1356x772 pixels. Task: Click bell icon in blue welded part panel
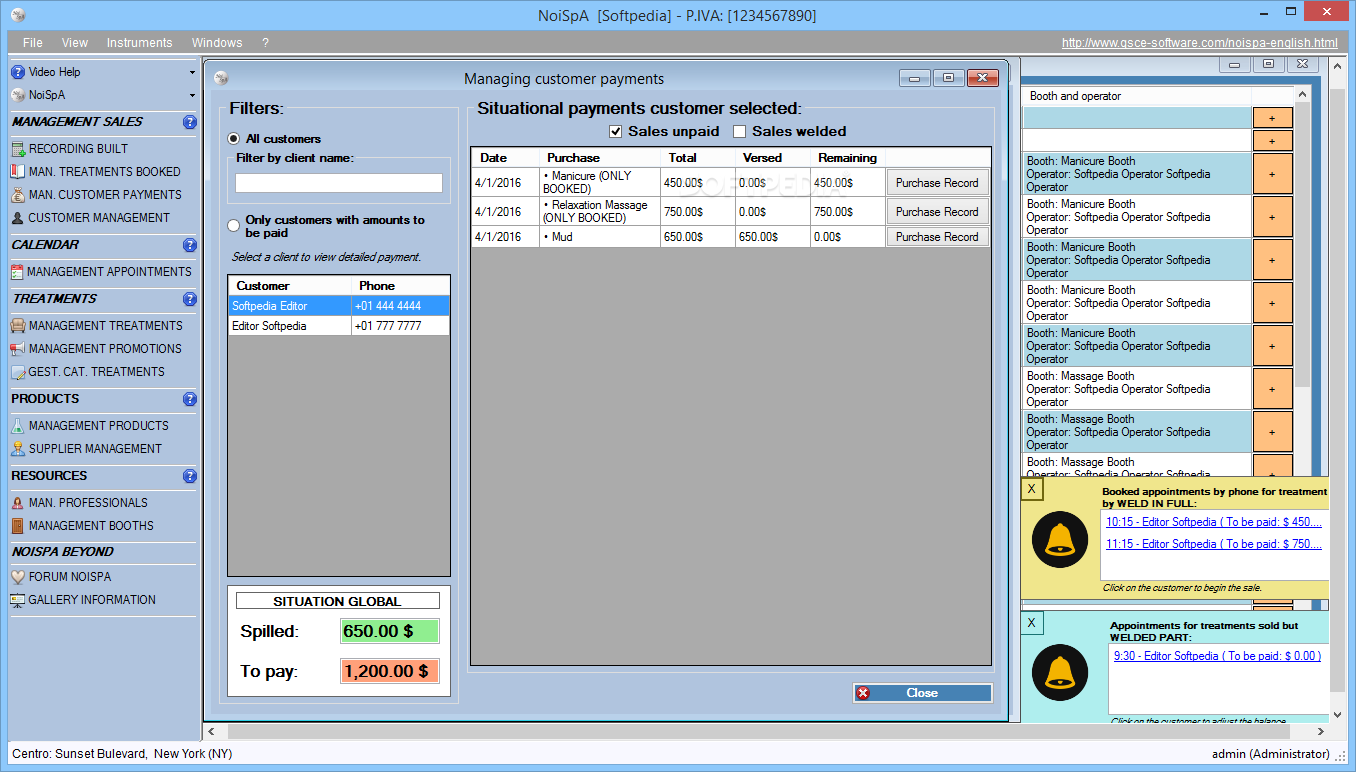tap(1060, 672)
